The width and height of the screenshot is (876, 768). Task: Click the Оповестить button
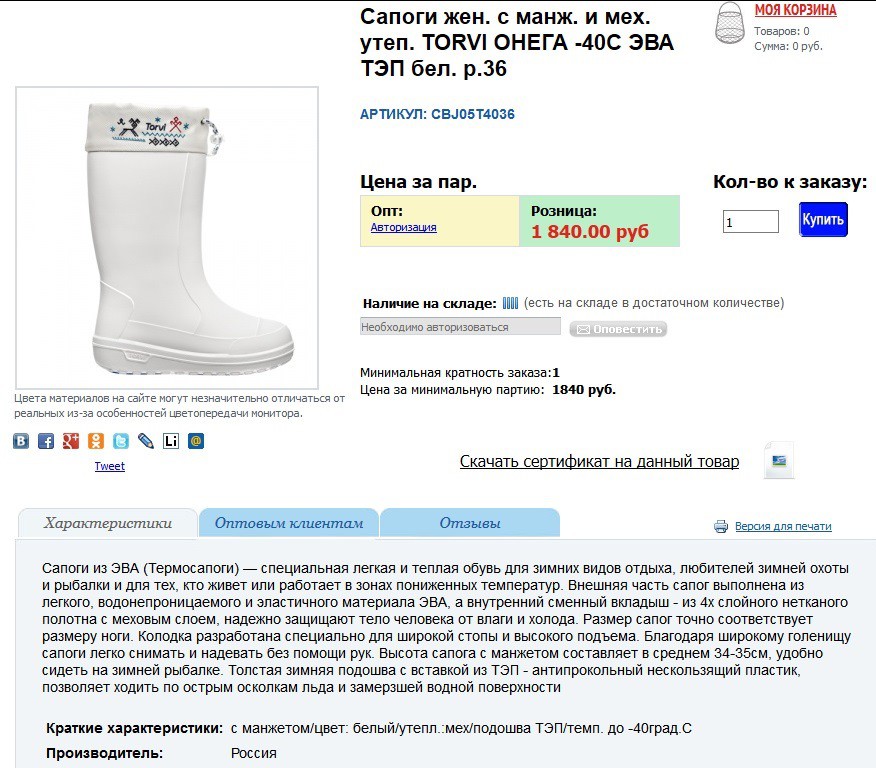tap(618, 329)
